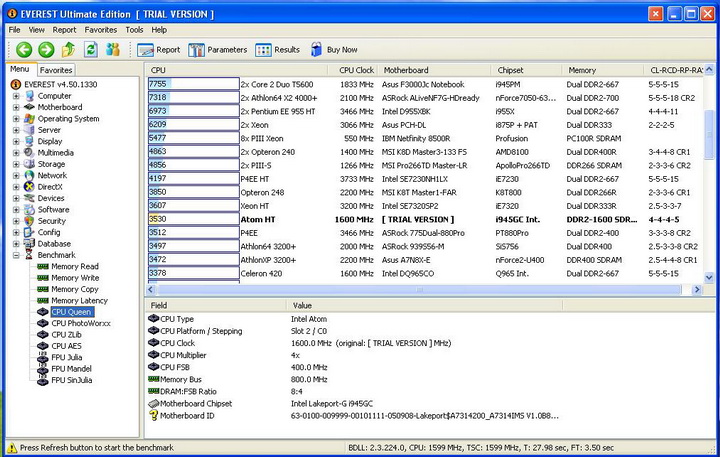Open the users/community toolbar icon
720x457 pixels.
coord(112,49)
